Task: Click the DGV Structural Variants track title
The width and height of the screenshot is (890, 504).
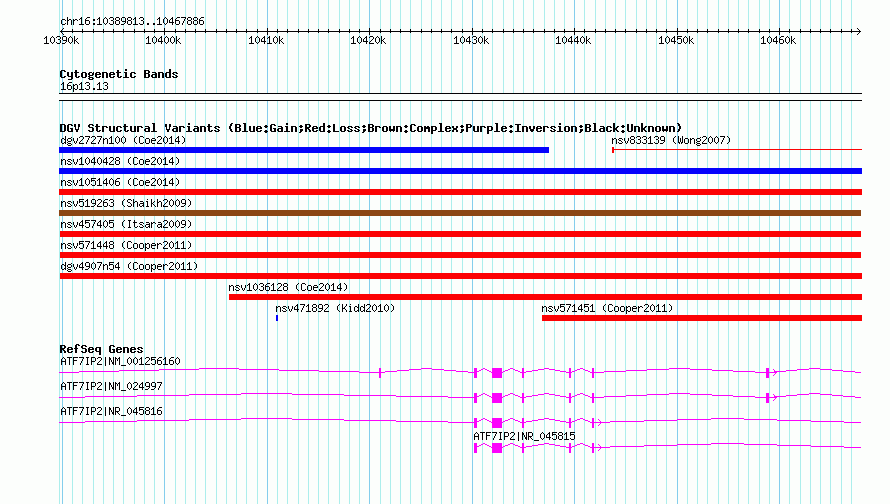Action: 371,128
